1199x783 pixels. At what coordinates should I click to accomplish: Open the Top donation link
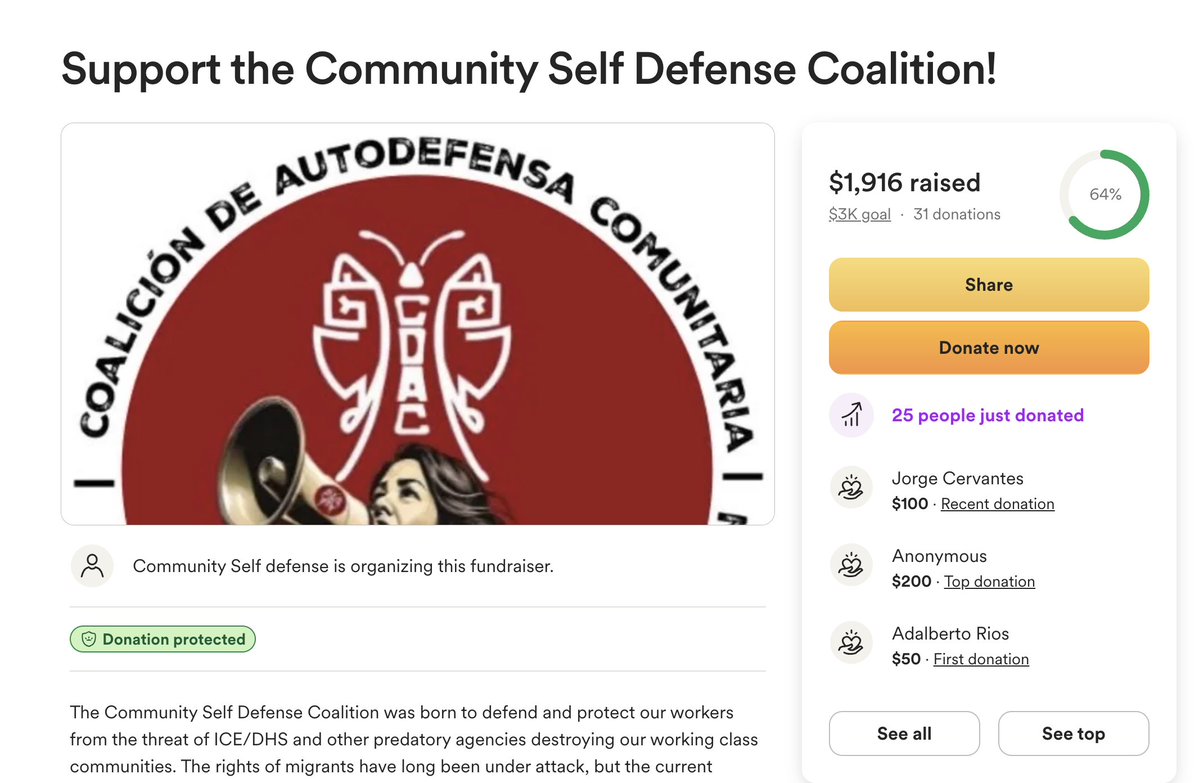[x=989, y=581]
